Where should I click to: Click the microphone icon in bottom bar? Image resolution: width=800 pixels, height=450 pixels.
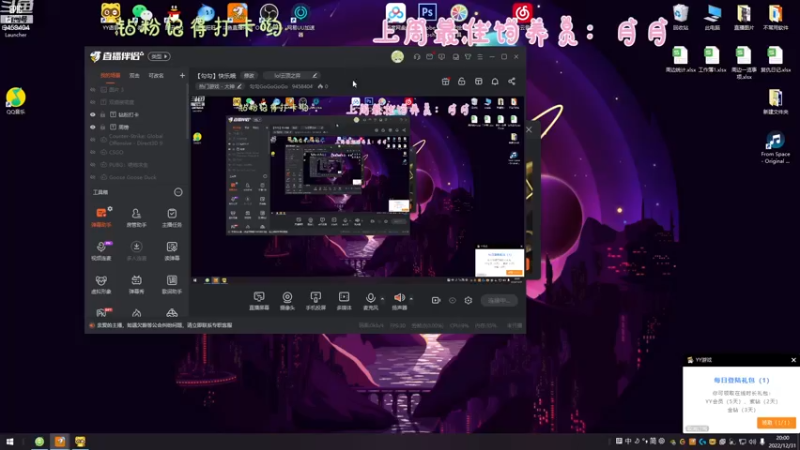[370, 297]
